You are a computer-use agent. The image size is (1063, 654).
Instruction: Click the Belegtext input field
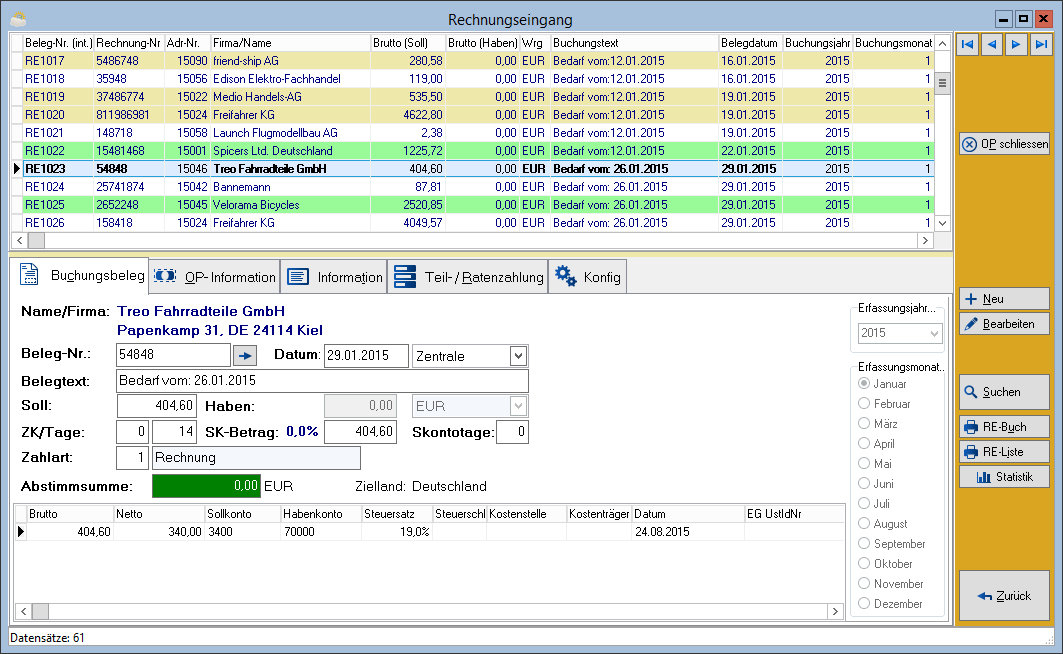point(322,381)
